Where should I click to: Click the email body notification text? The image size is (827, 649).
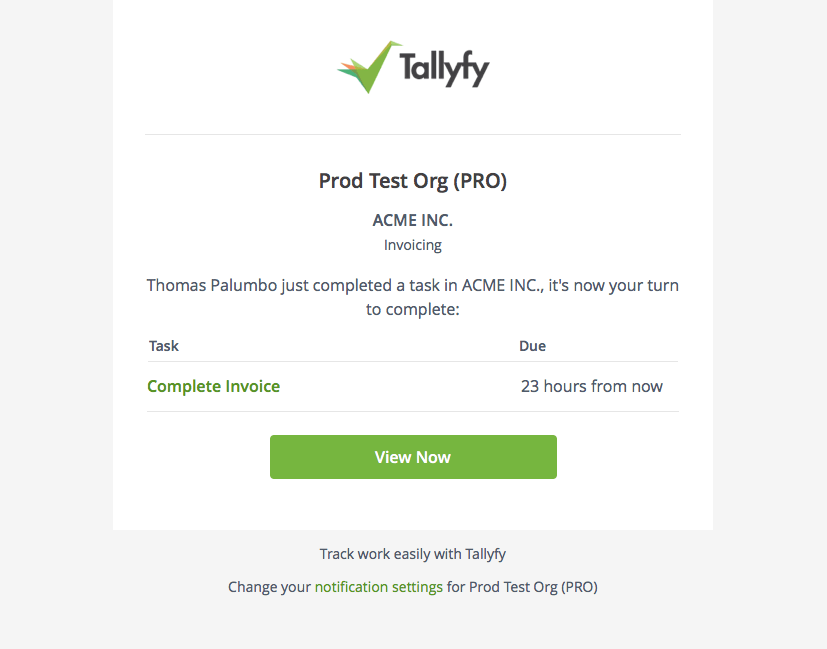tap(412, 297)
